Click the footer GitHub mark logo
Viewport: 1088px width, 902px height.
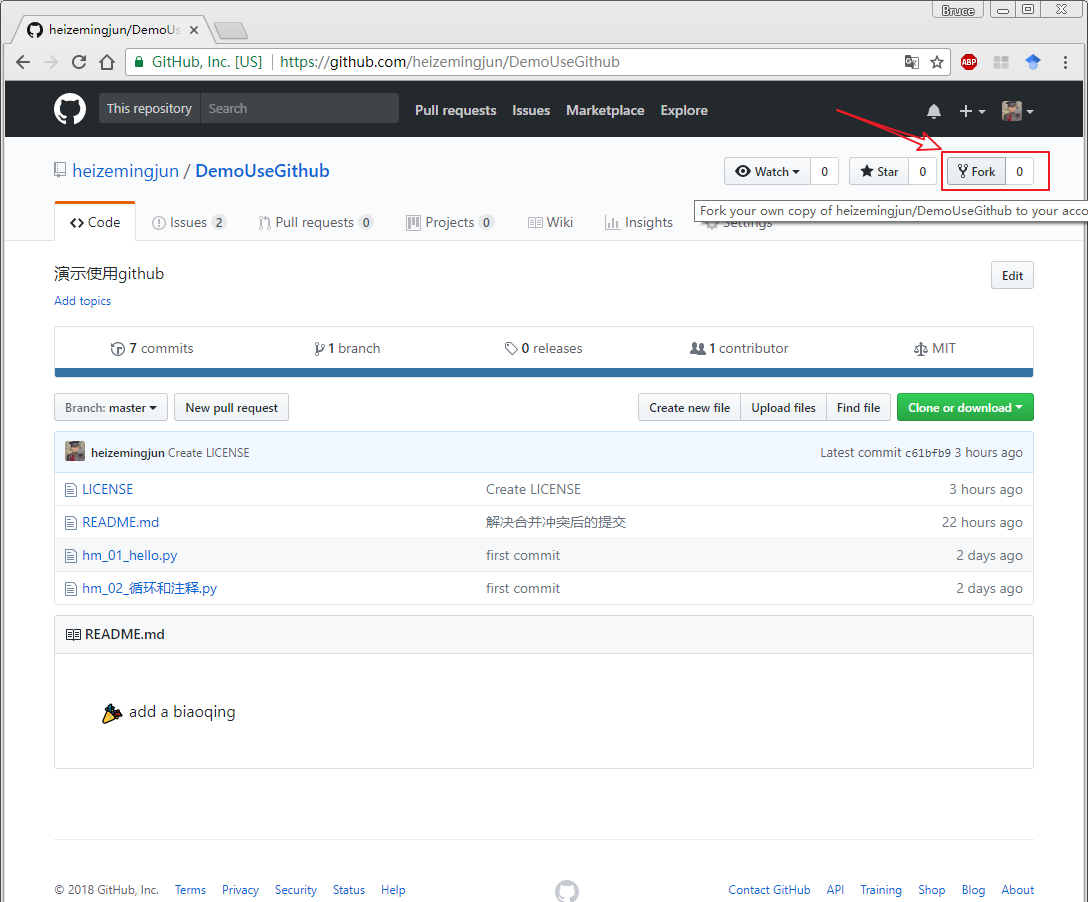pos(567,891)
